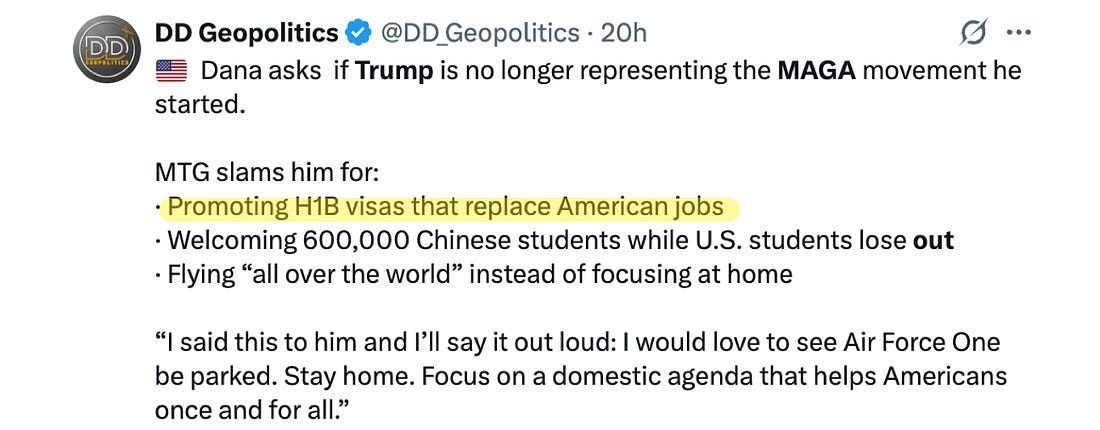The image size is (1100, 430).
Task: Click the bold word out
Action: (933, 240)
